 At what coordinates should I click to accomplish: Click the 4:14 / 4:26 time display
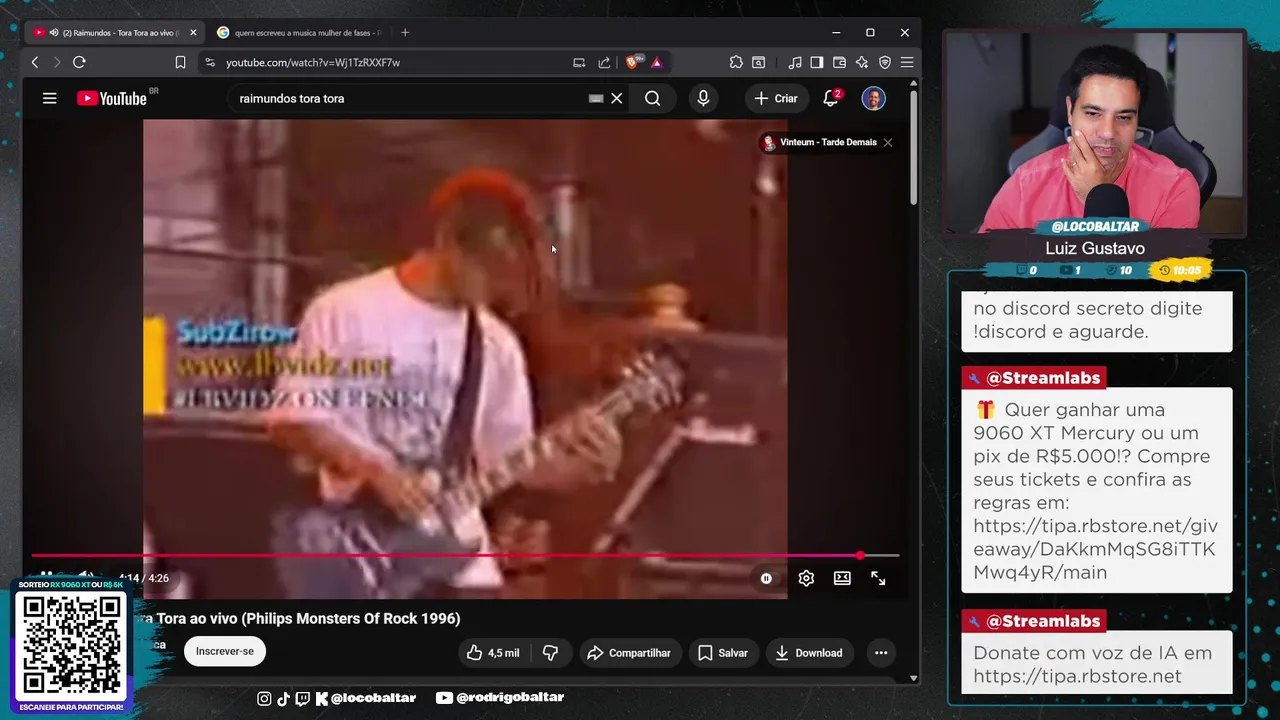coord(143,578)
